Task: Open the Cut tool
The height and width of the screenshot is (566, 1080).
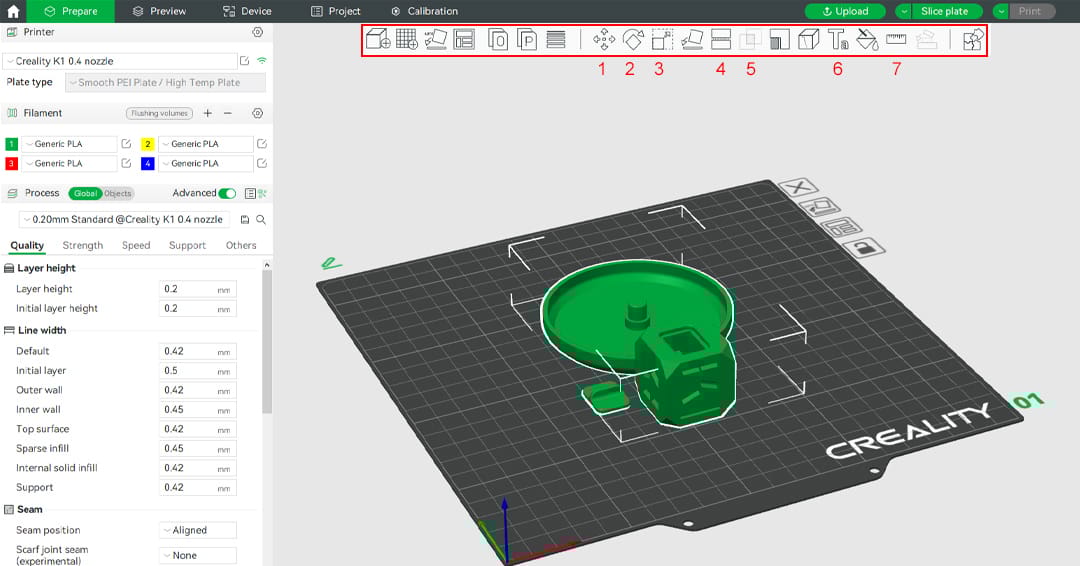Action: (x=720, y=40)
